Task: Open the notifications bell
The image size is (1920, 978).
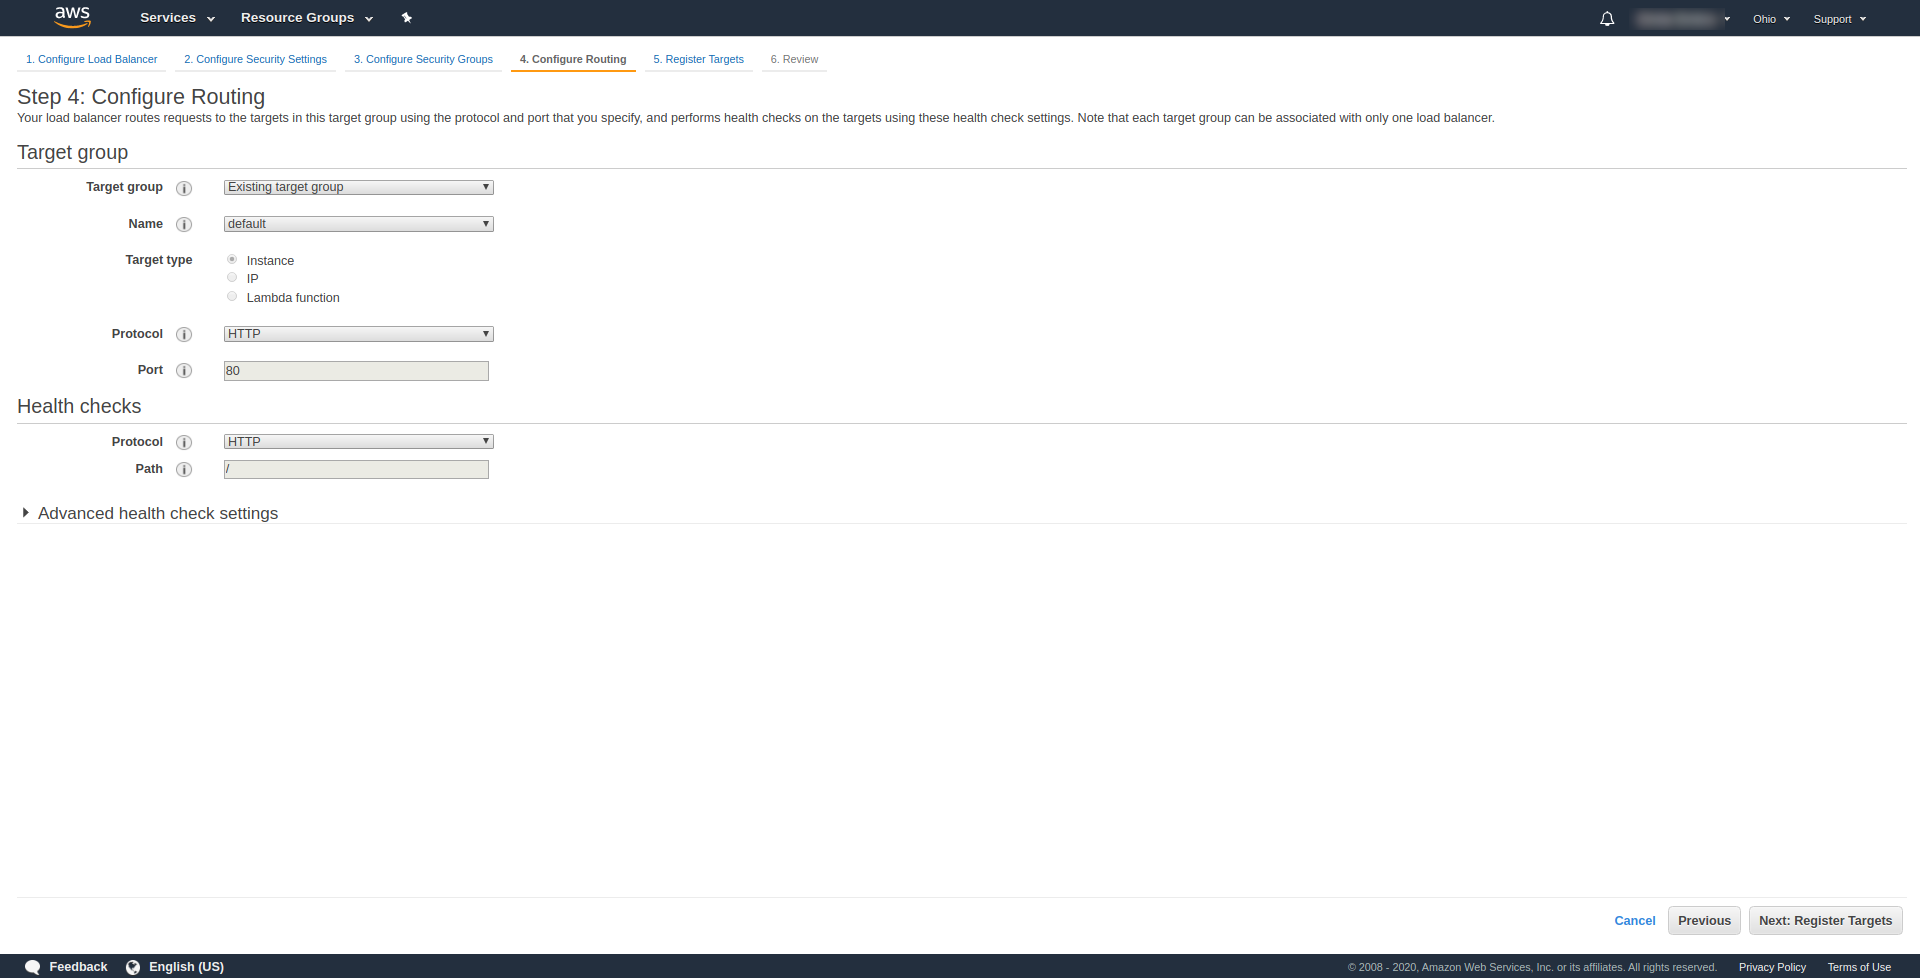Action: (1607, 19)
